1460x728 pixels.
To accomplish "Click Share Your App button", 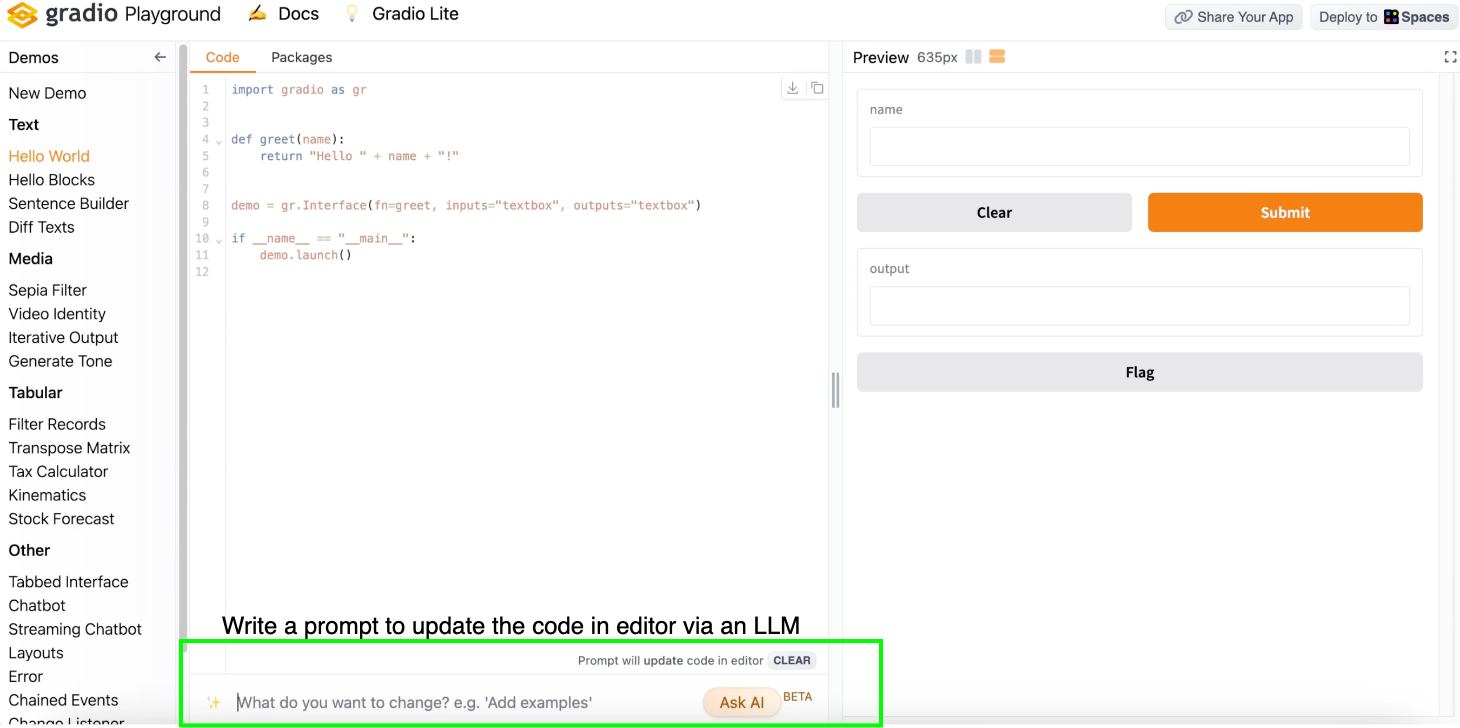I will click(1233, 17).
